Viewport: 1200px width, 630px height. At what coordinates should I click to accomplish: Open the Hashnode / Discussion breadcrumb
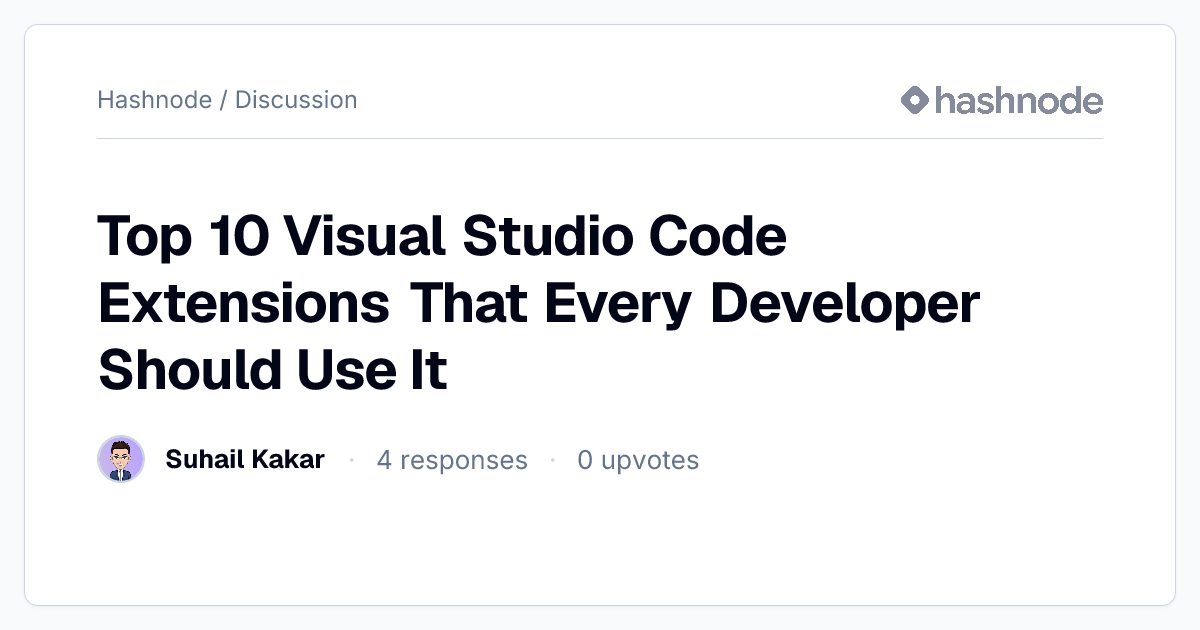(x=227, y=100)
